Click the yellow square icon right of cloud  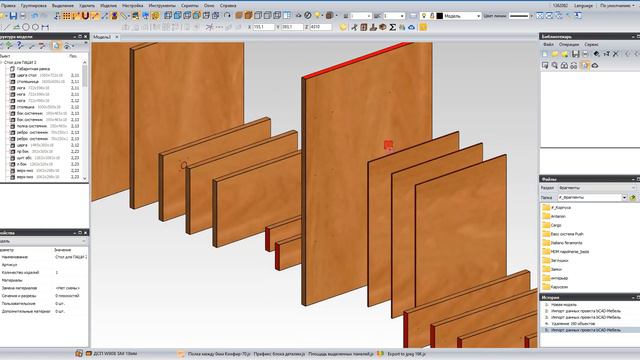pyautogui.click(x=423, y=27)
